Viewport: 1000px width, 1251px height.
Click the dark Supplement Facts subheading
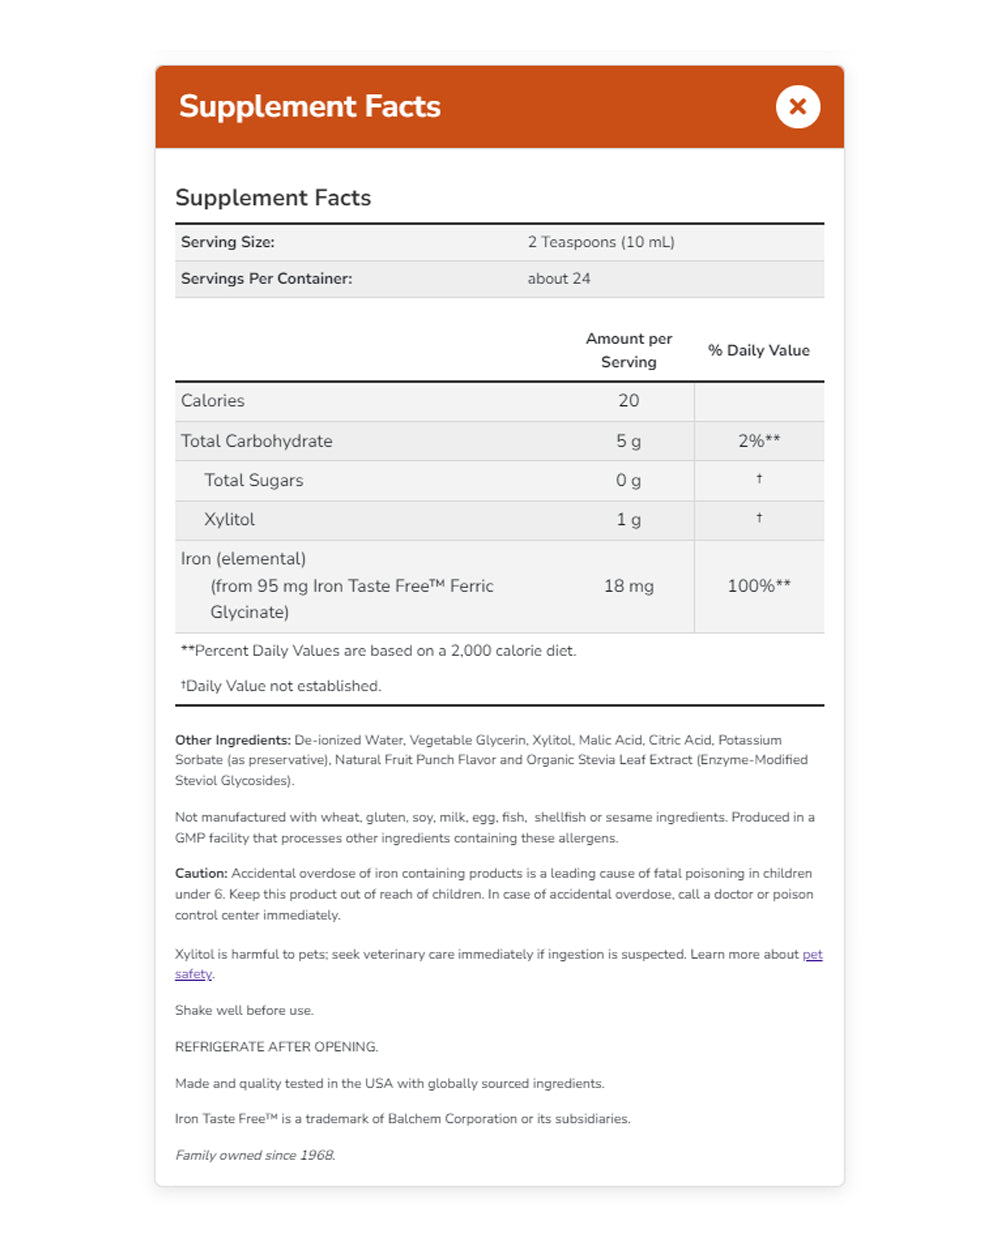tap(273, 198)
